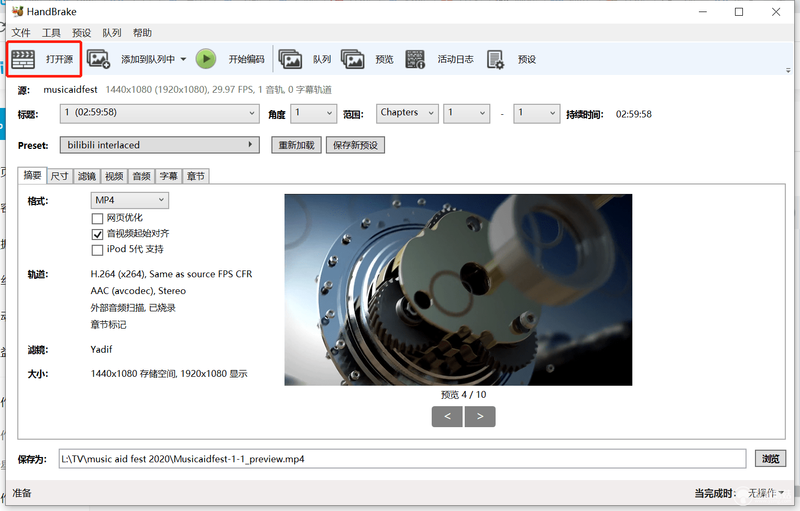Click the Yadif filter text
The image size is (800, 511).
tap(101, 349)
